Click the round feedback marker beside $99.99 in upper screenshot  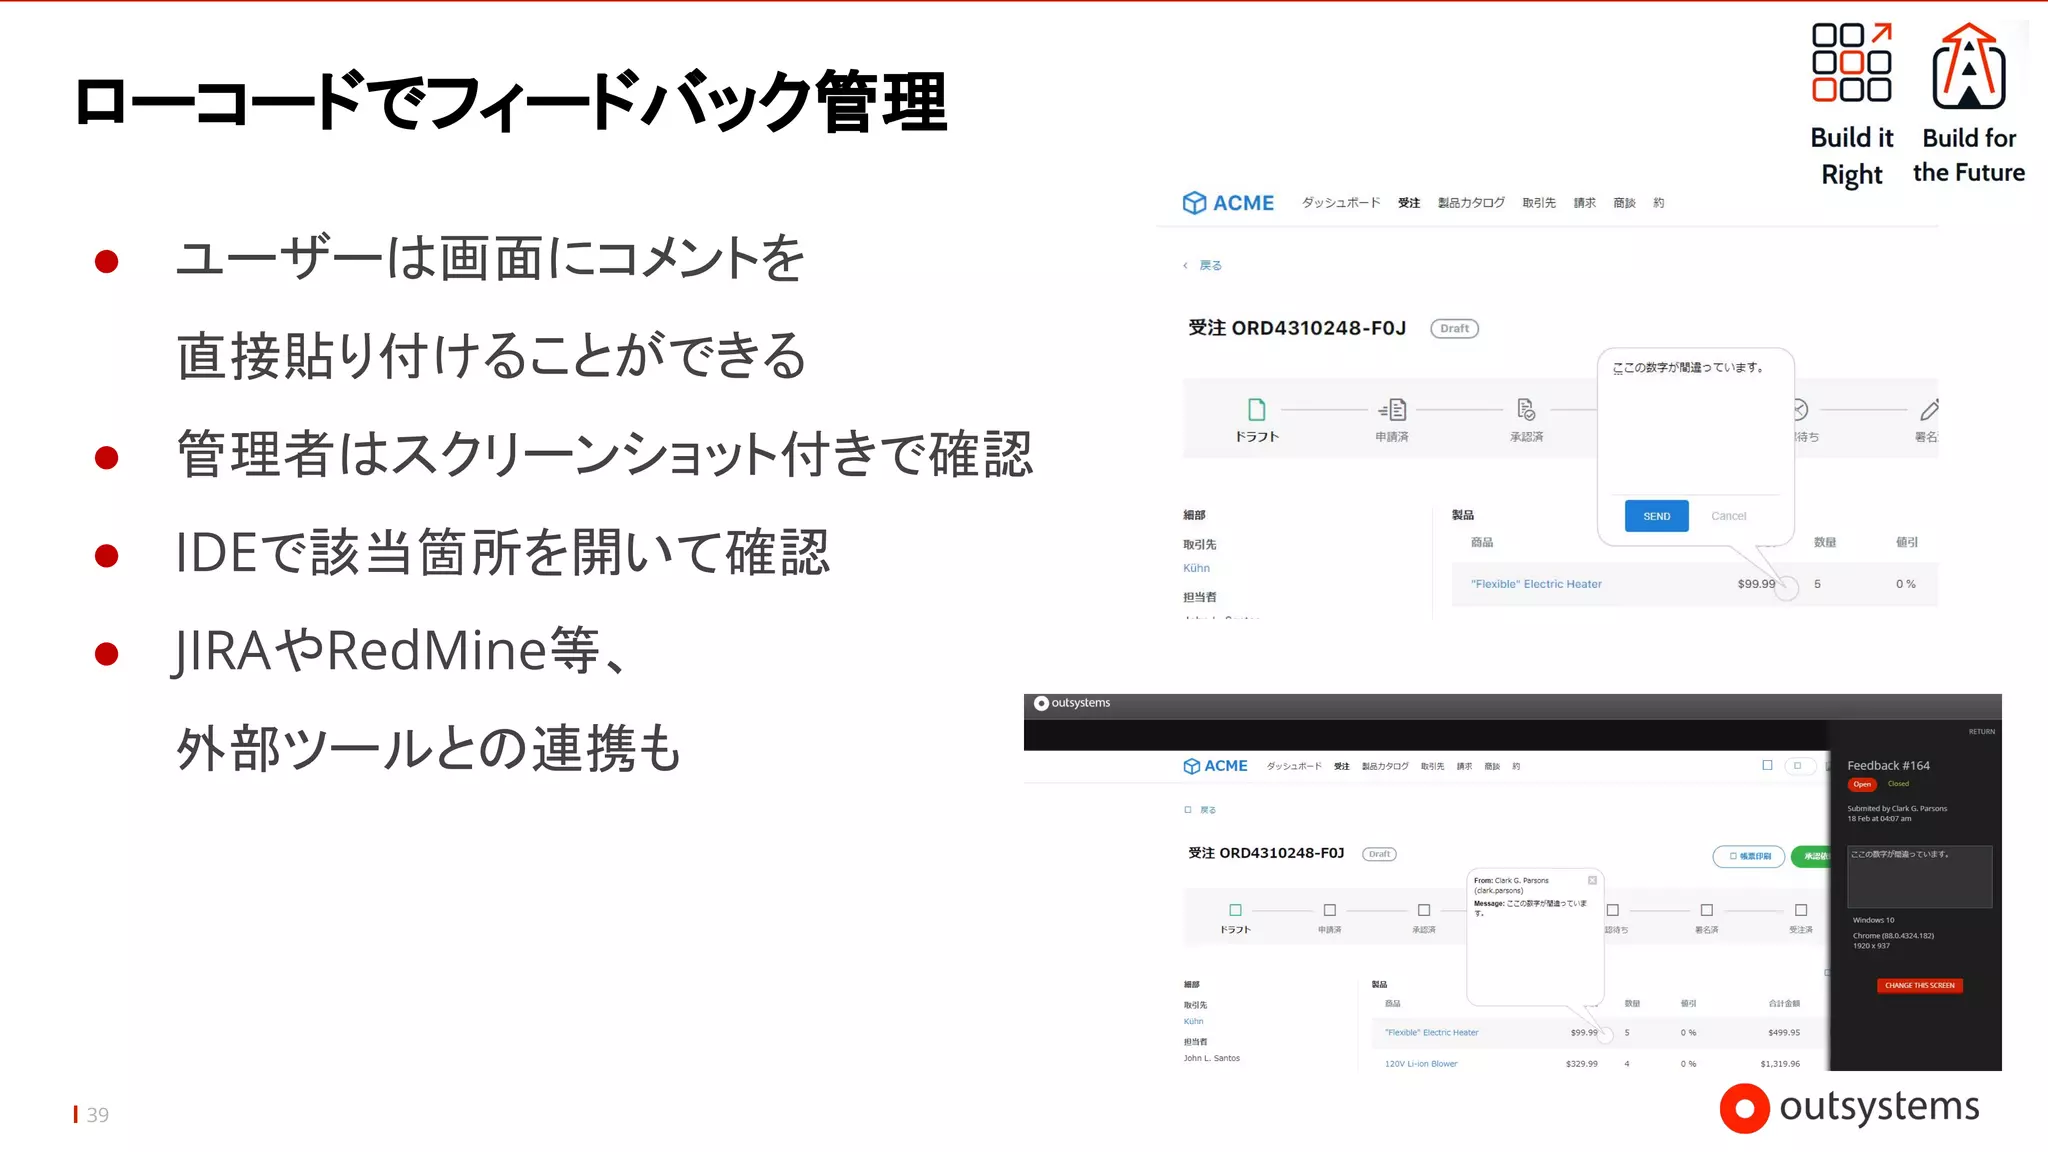(x=1787, y=588)
